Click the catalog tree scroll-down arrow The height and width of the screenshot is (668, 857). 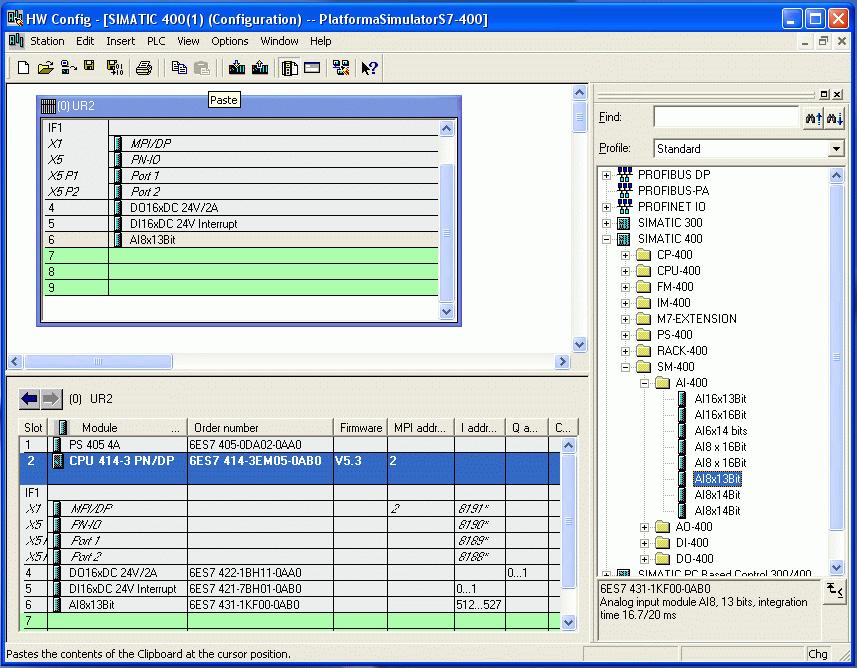[x=836, y=567]
